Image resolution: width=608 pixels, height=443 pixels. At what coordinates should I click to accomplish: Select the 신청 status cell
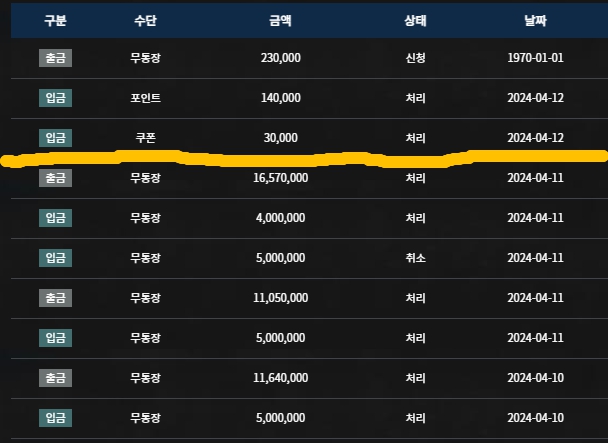(415, 58)
